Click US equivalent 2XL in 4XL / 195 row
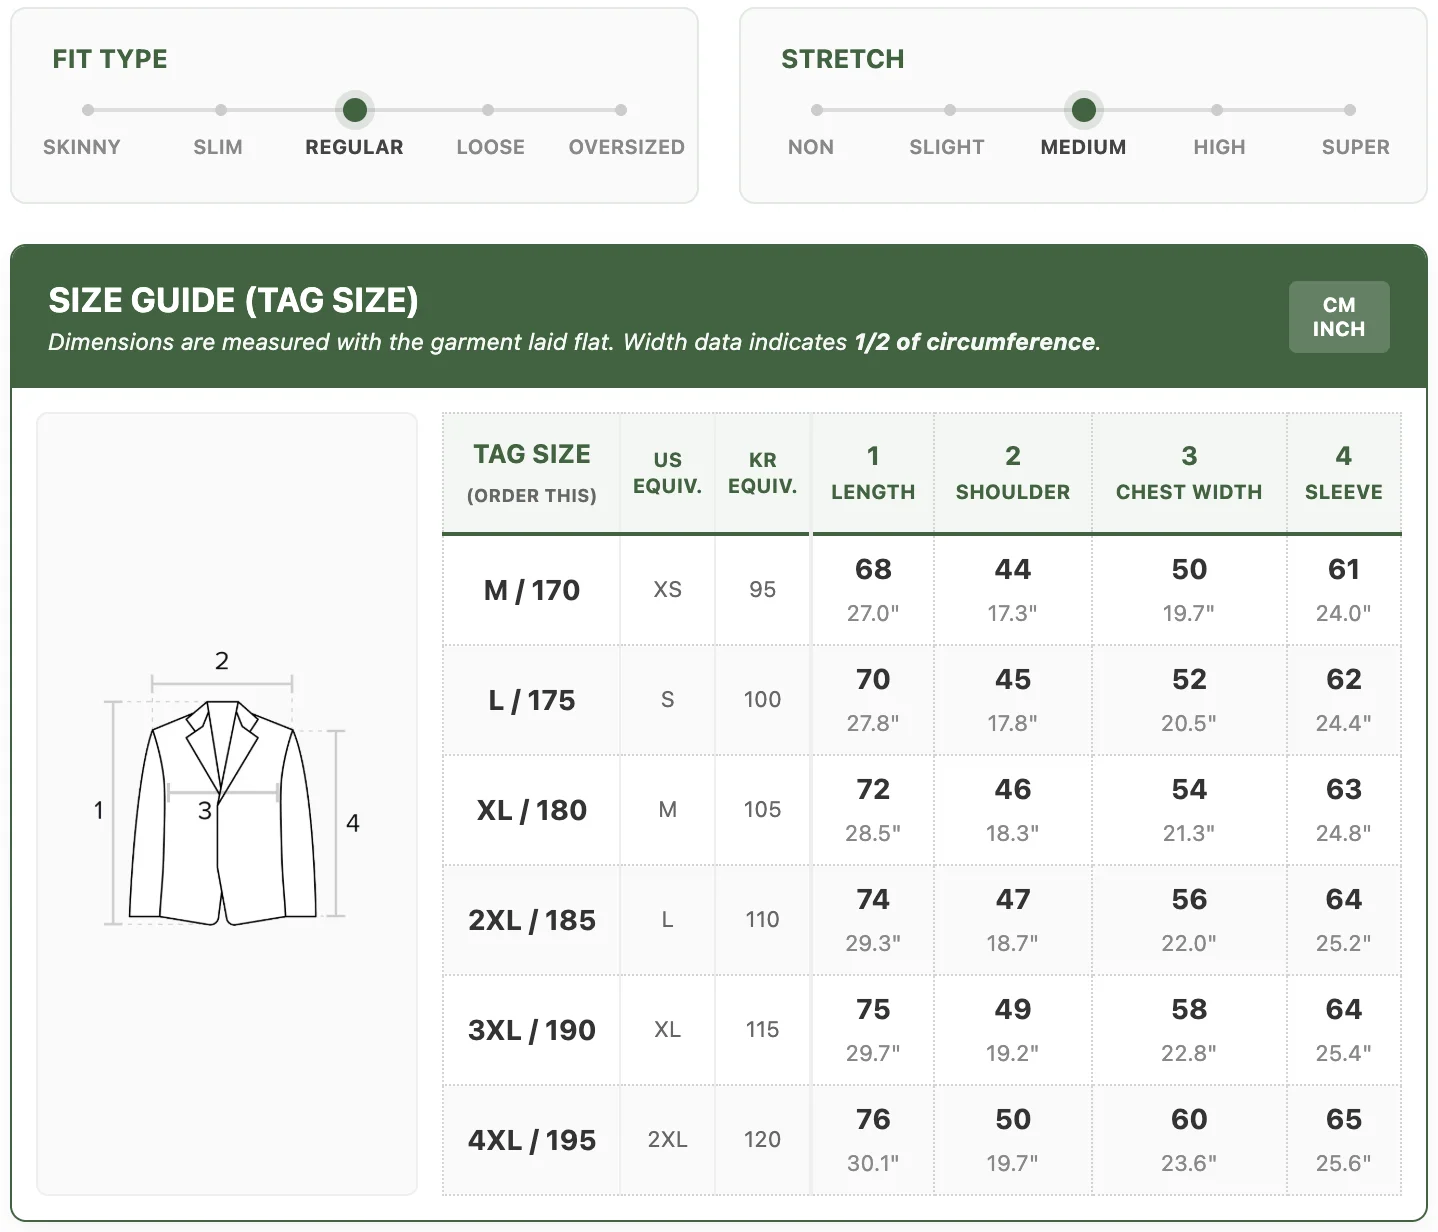Viewport: 1438px width, 1232px height. (x=668, y=1140)
